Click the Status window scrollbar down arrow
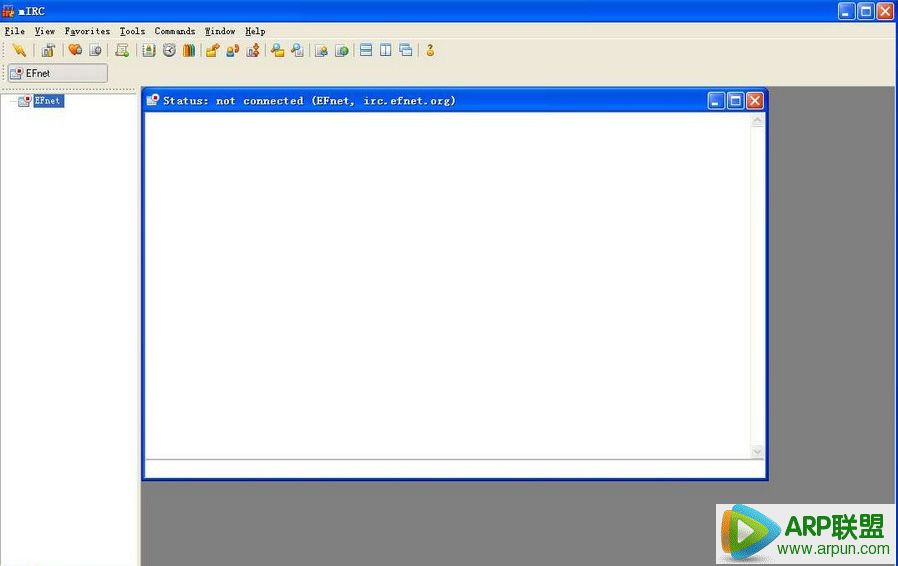Viewport: 898px width, 566px height. coord(757,451)
